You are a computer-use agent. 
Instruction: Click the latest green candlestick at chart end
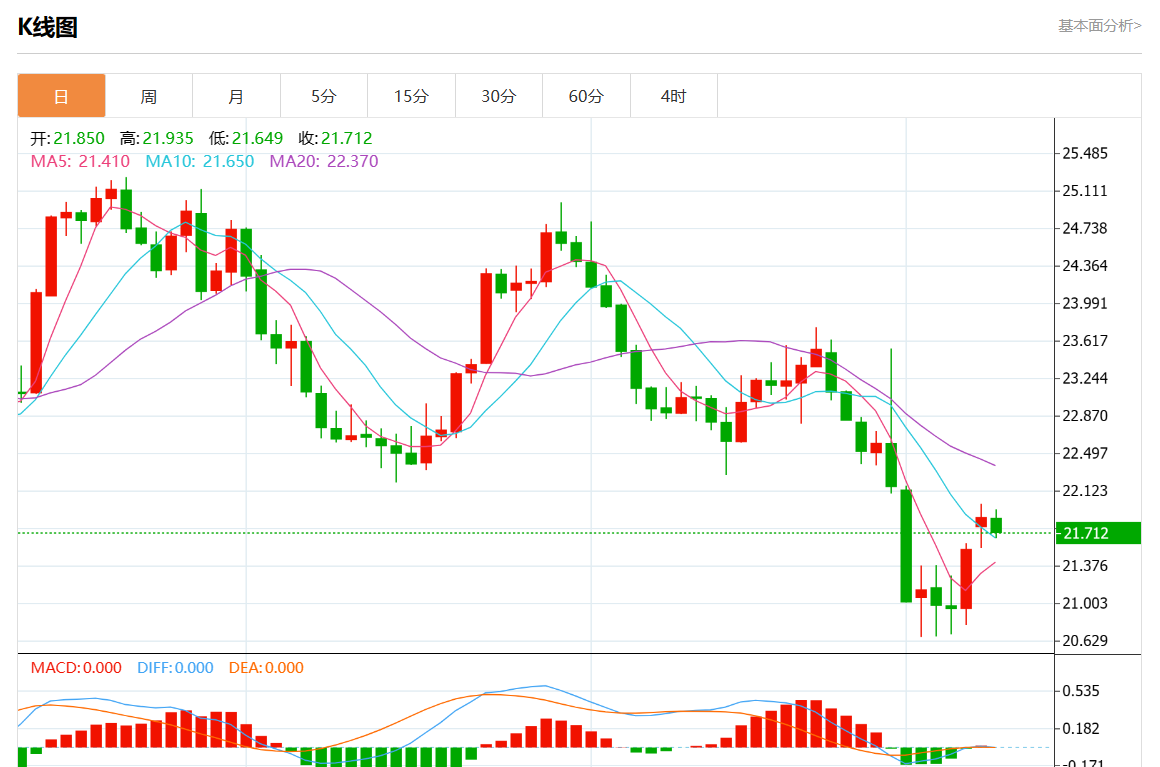[x=996, y=525]
